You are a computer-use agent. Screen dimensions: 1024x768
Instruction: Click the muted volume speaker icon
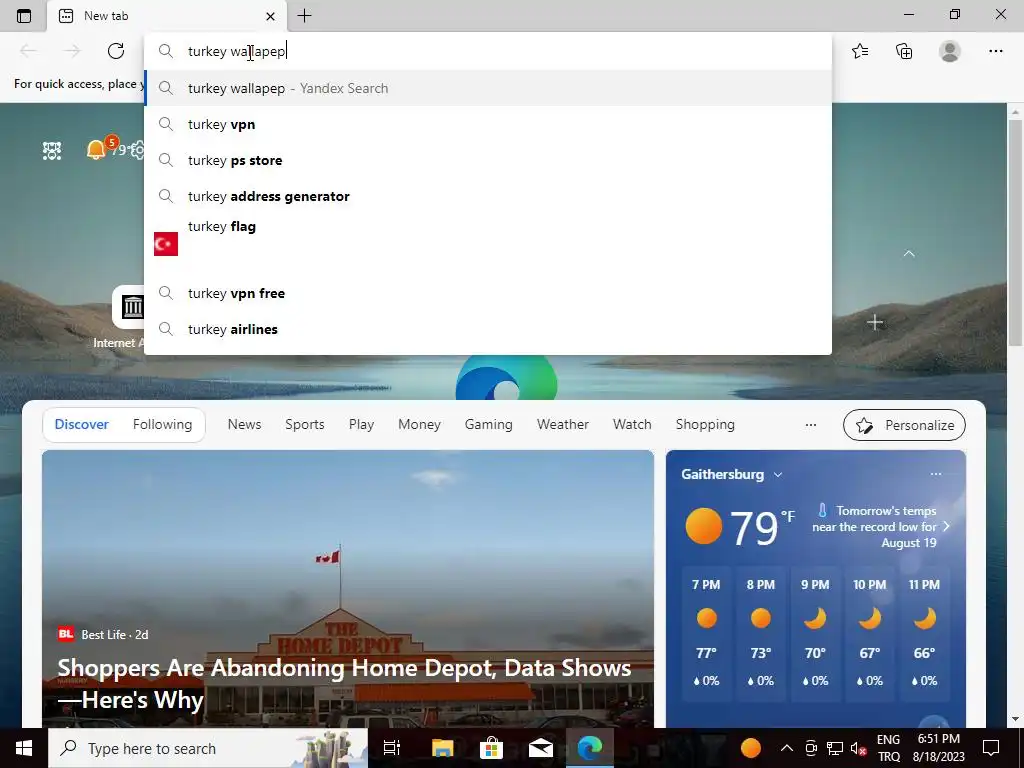[x=859, y=748]
